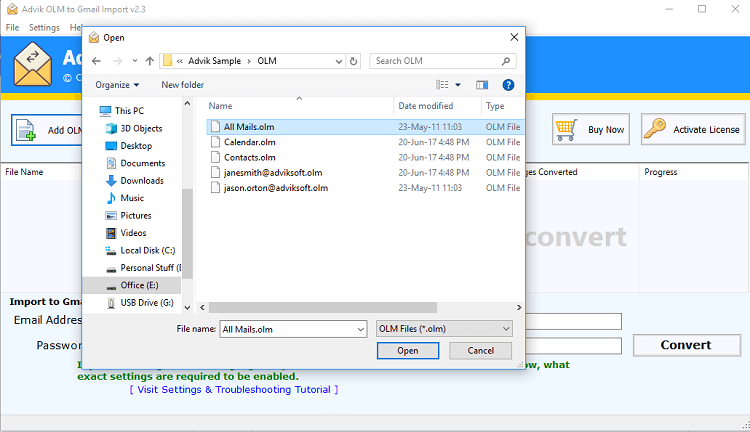Screen dimensions: 750x432
Task: Click the preview pane icon
Action: coord(482,85)
